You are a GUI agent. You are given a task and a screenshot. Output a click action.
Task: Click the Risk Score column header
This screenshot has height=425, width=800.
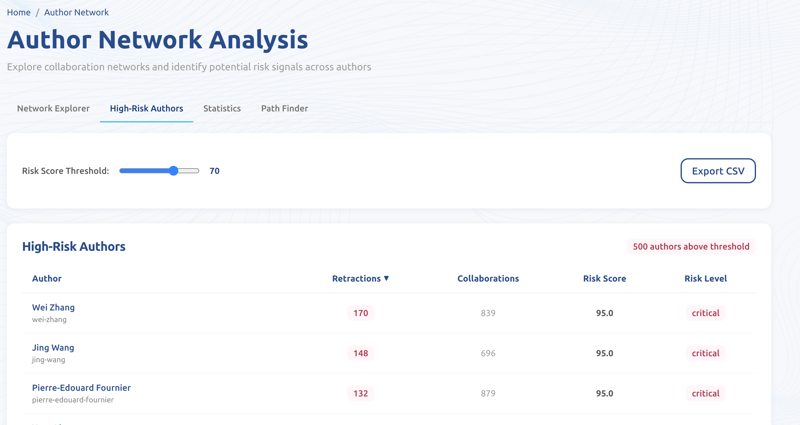click(604, 278)
